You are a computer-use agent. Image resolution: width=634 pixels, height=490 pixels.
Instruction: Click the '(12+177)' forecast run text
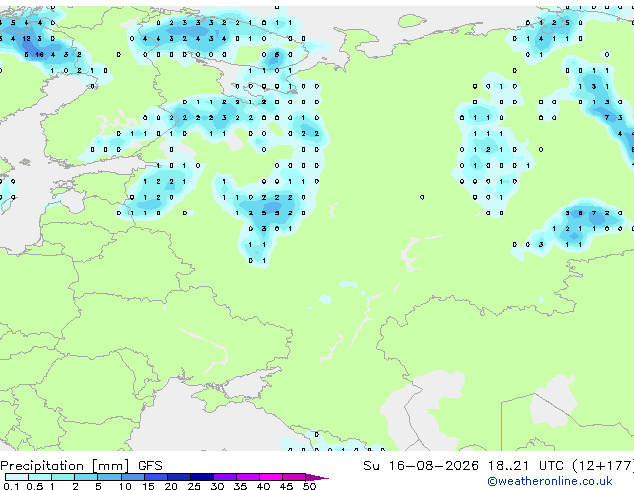point(603,466)
